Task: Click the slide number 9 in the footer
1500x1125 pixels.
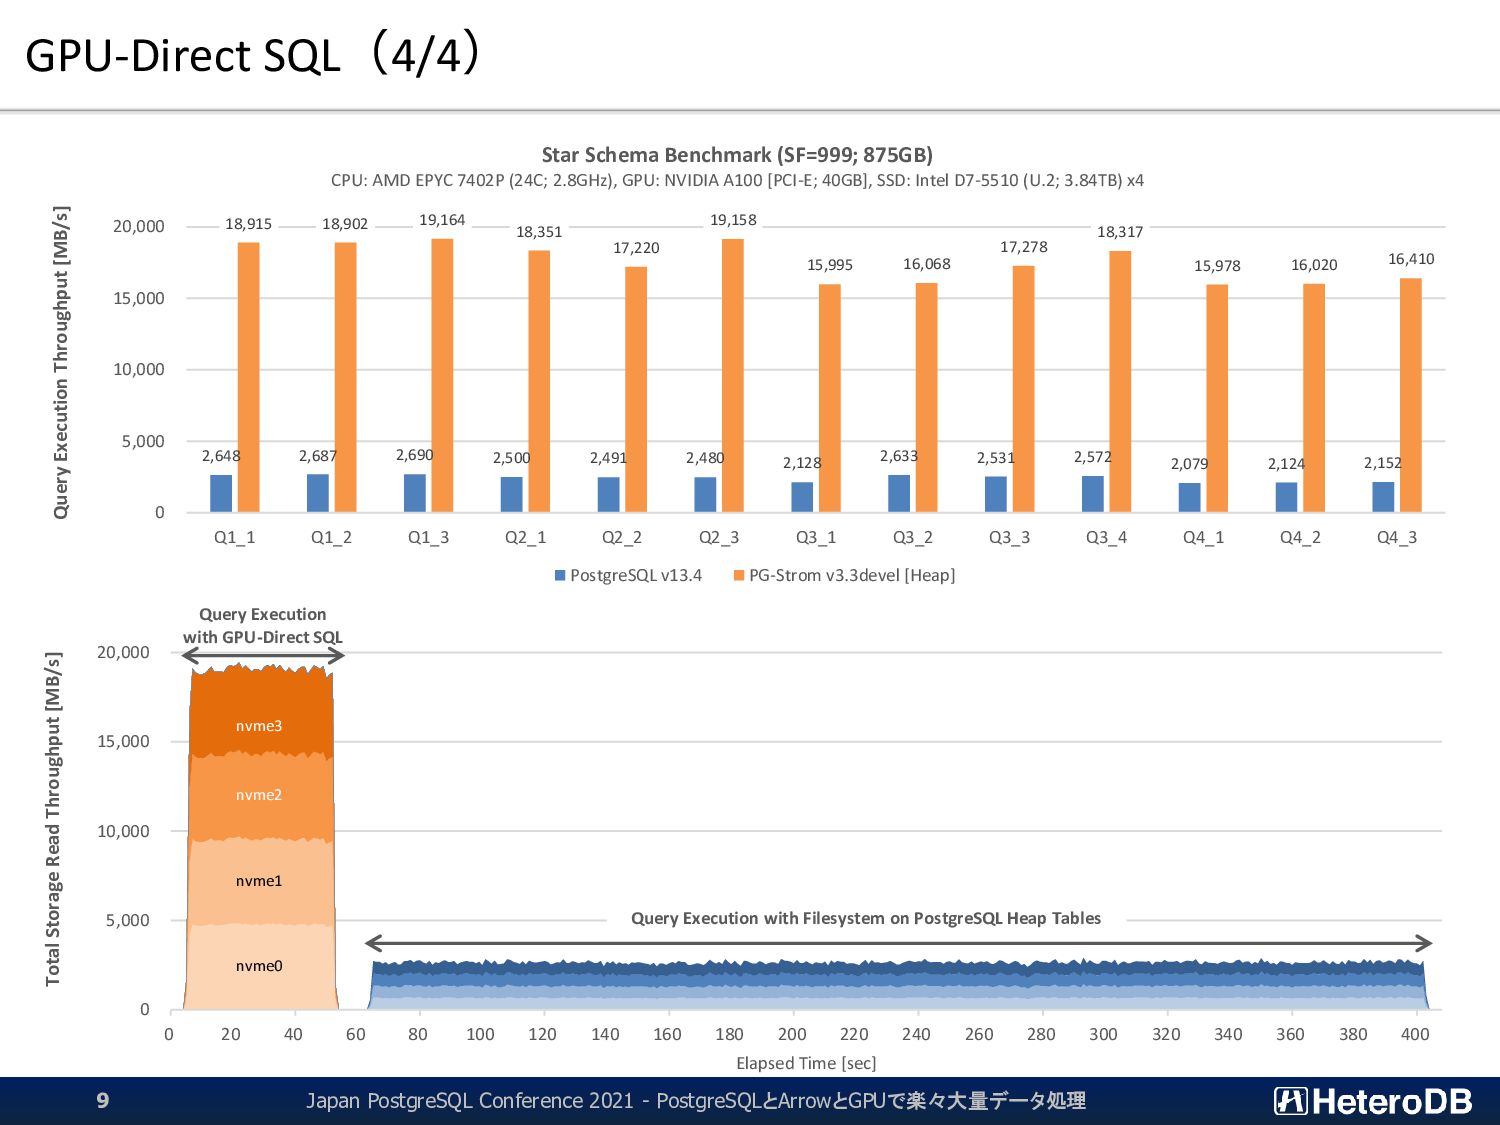Action: point(103,1101)
